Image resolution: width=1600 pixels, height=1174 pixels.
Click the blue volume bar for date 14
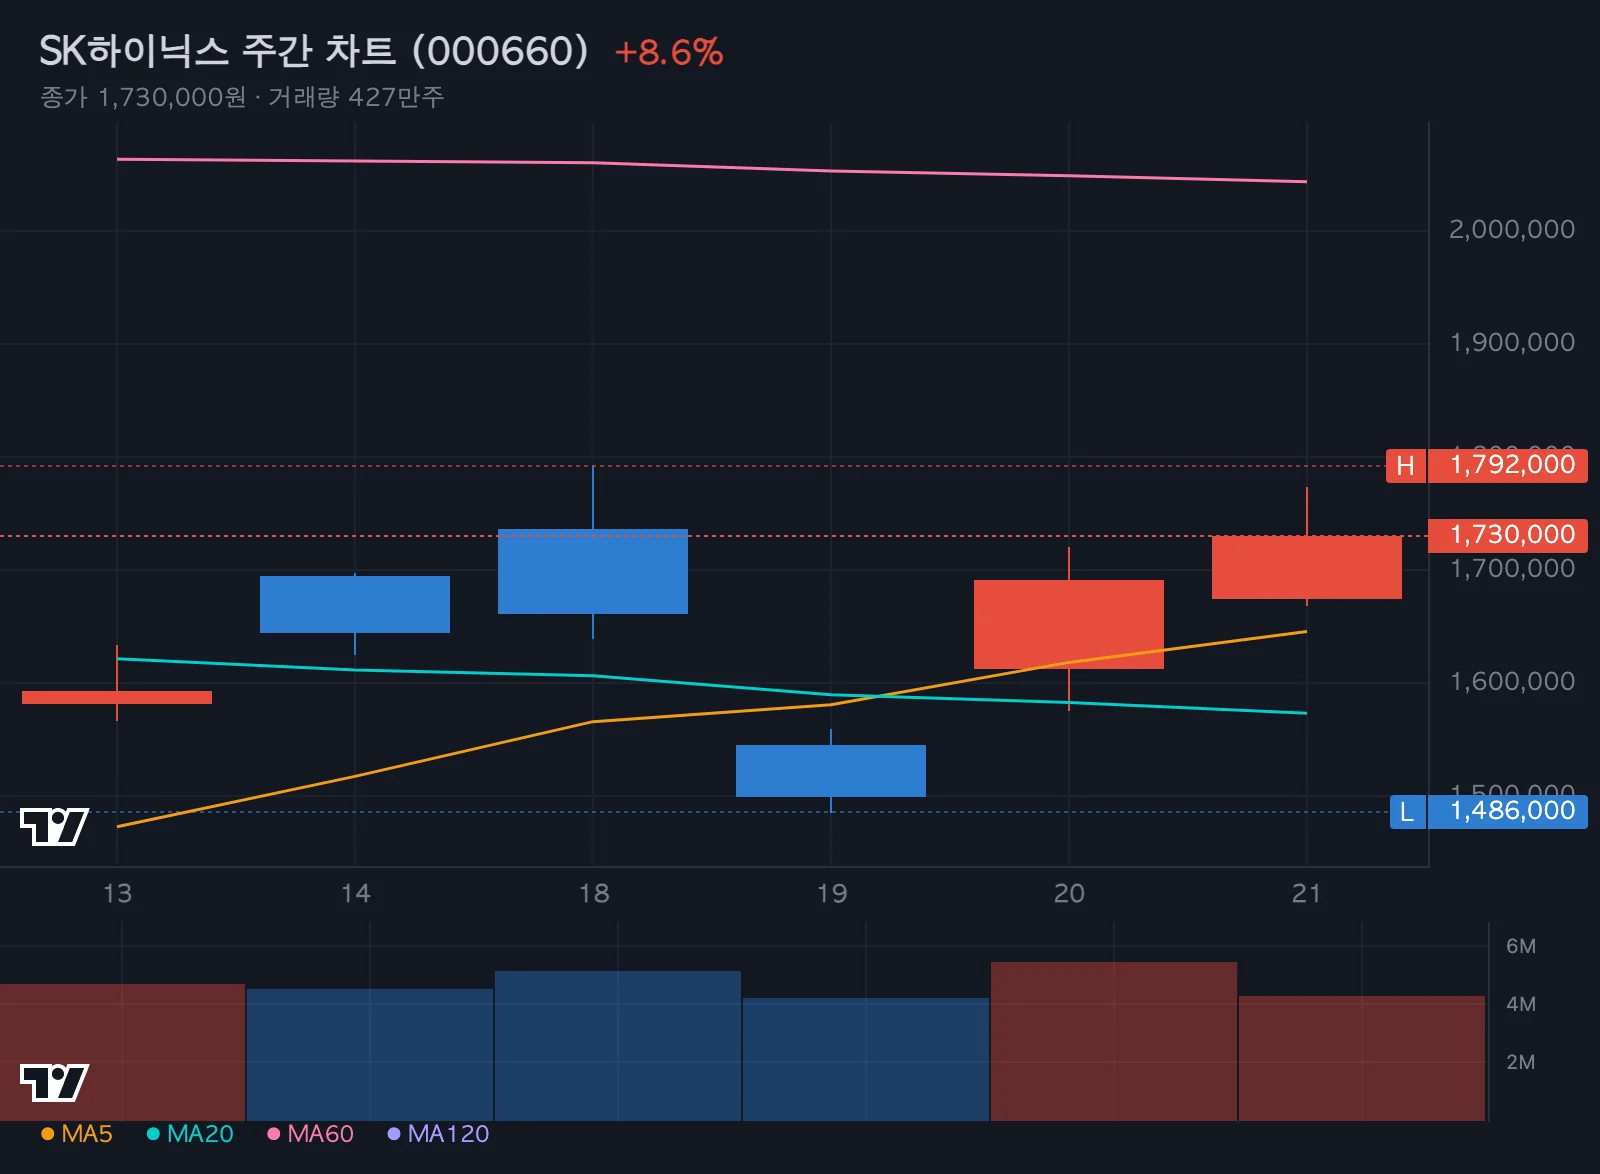[x=370, y=1055]
